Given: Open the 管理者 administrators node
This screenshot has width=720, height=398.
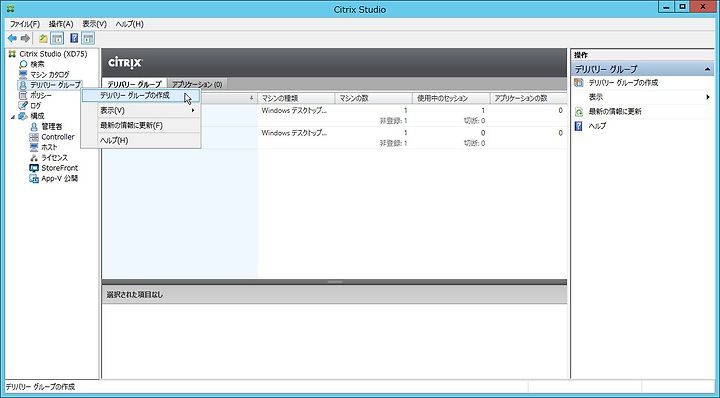Looking at the screenshot, I should click(x=51, y=126).
